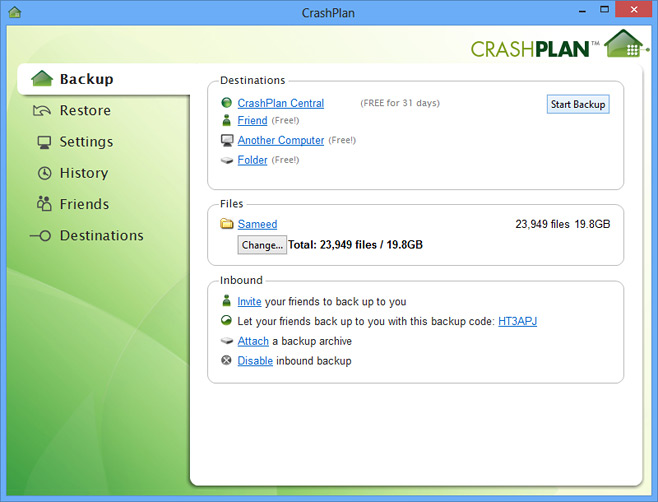Click the Friend person icon in Destinations
The width and height of the screenshot is (658, 502).
(227, 120)
